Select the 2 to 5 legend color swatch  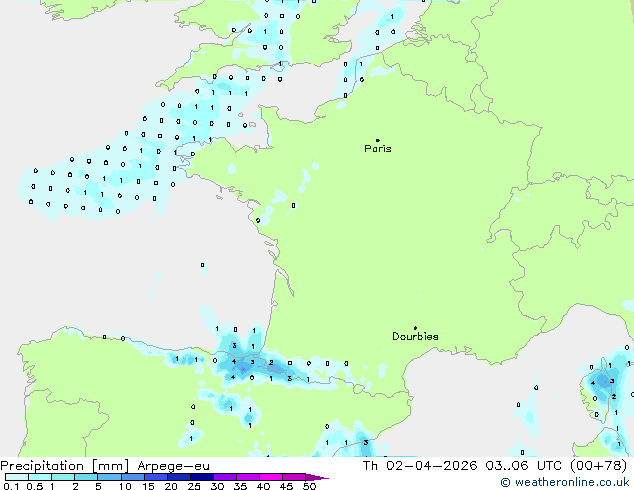[x=86, y=477]
